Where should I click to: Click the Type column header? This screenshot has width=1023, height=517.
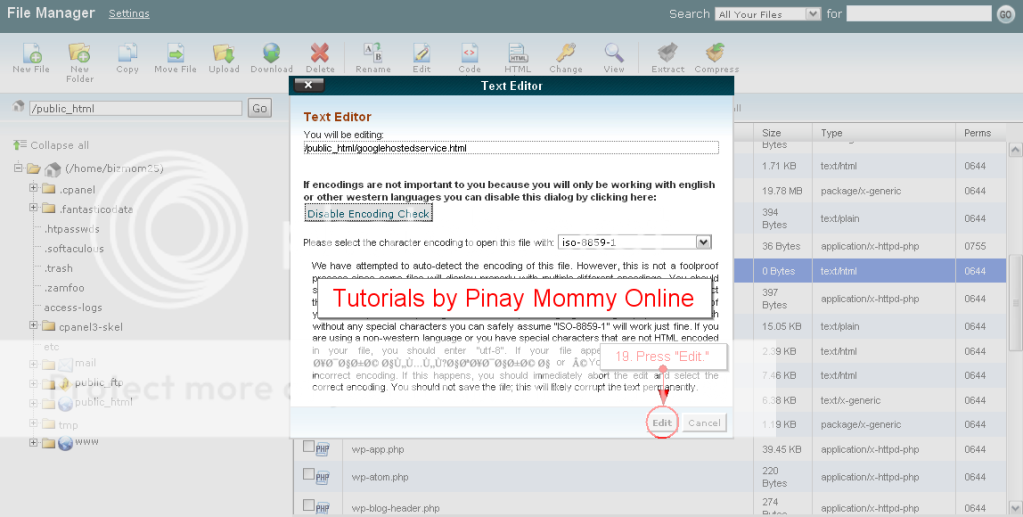pyautogui.click(x=832, y=133)
